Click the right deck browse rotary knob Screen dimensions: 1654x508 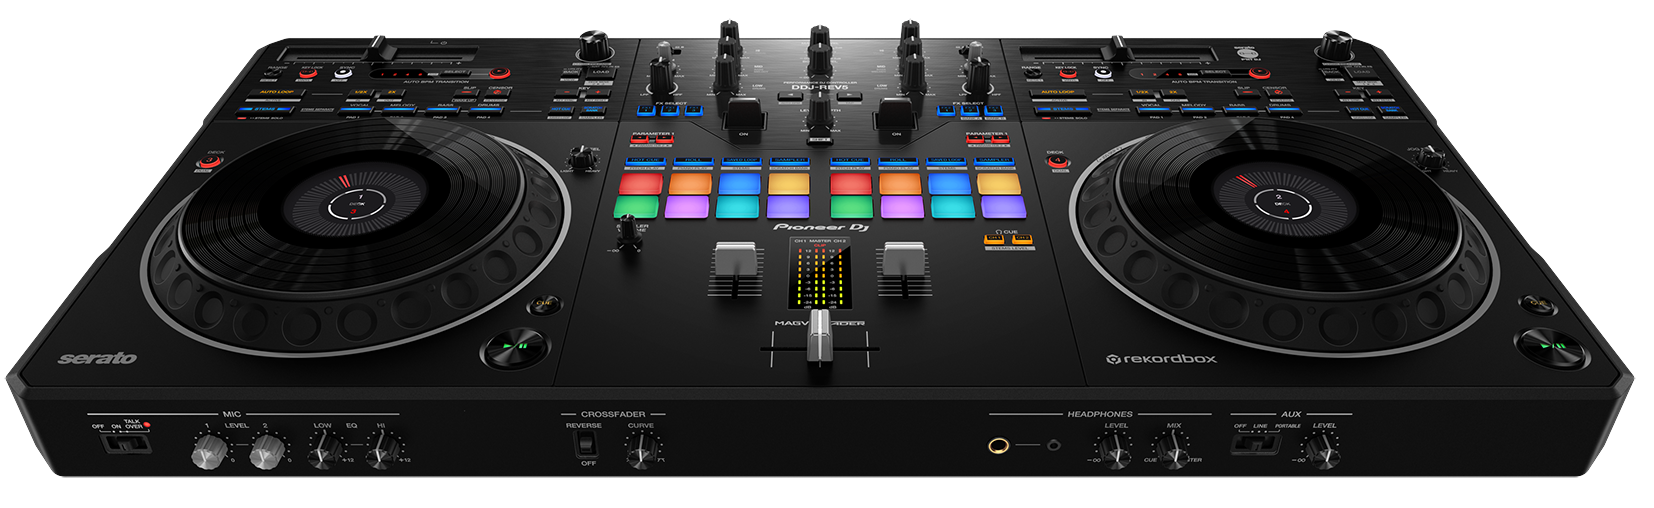[1336, 46]
